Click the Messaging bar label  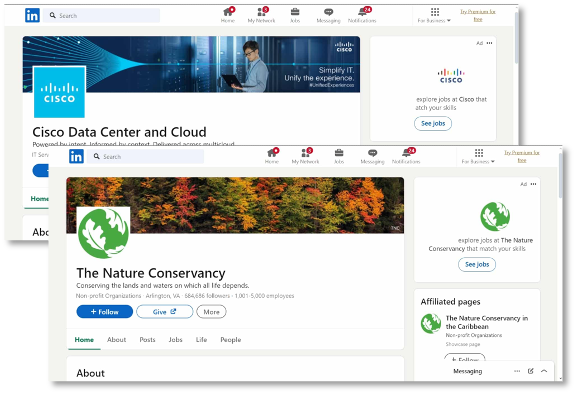coord(468,371)
